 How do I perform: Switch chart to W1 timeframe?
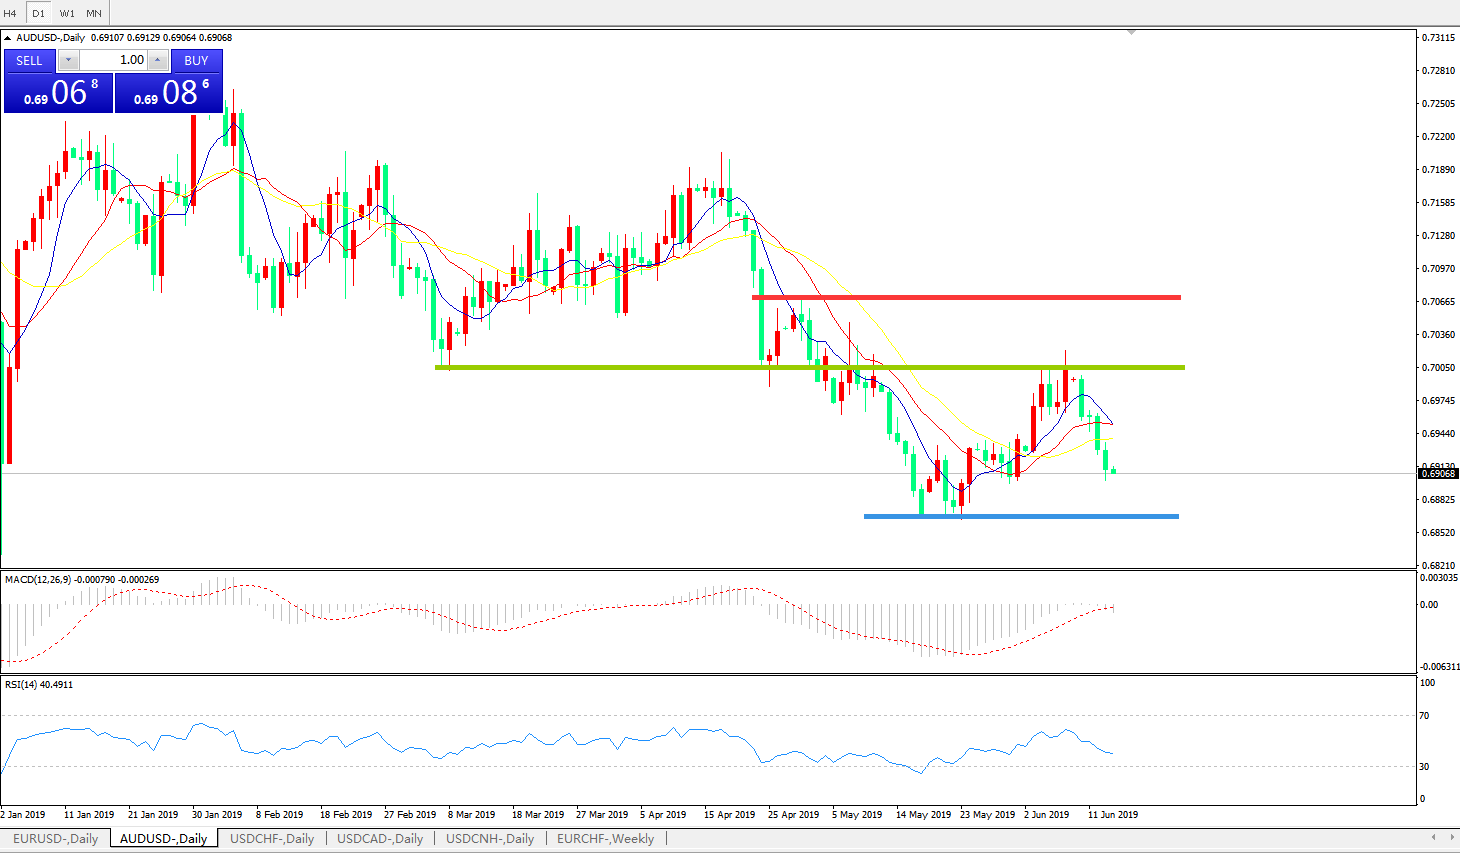coord(67,13)
